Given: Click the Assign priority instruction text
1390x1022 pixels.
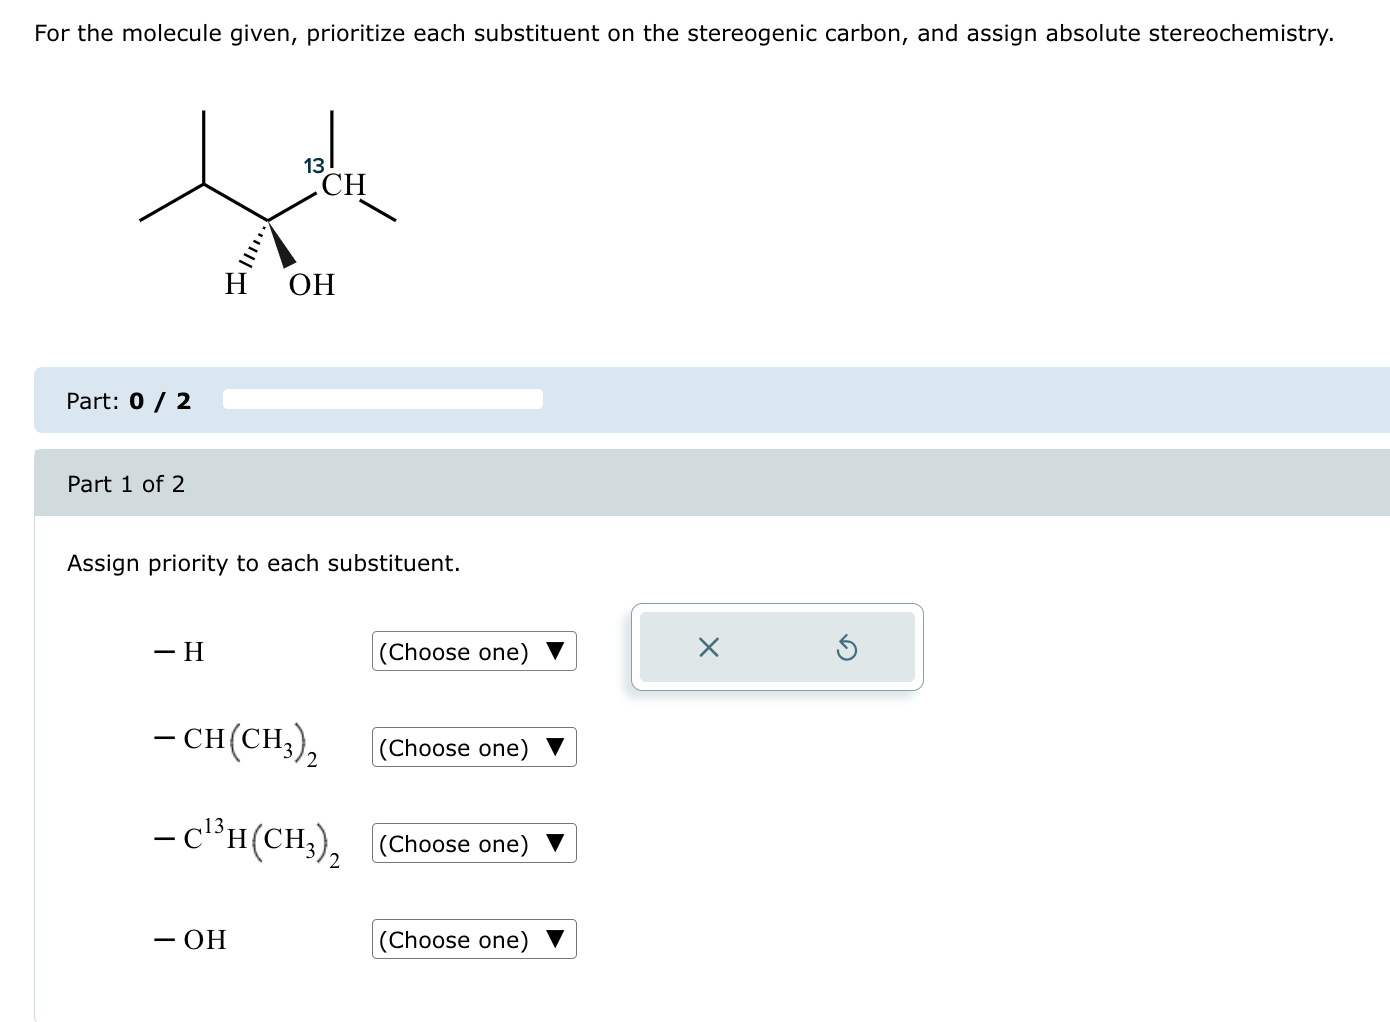Looking at the screenshot, I should (263, 563).
